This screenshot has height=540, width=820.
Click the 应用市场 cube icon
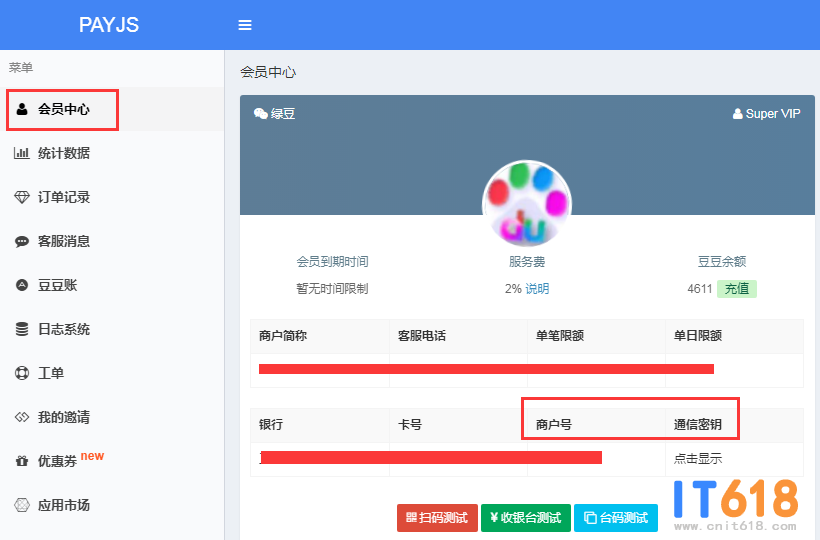tap(22, 505)
